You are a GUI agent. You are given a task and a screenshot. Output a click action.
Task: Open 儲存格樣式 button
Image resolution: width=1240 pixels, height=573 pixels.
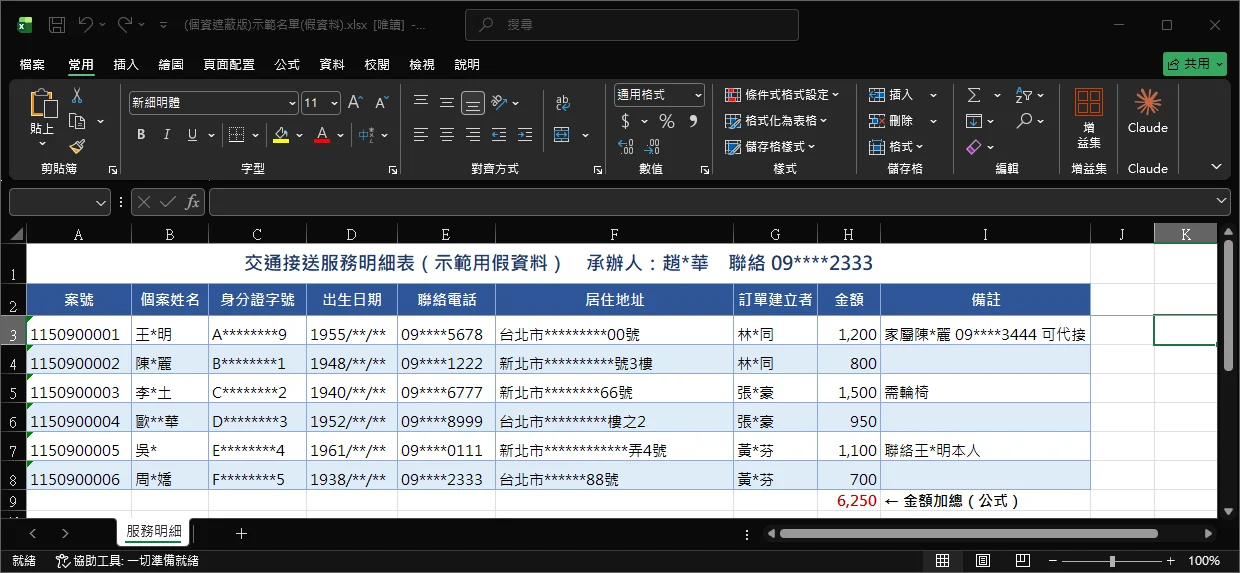click(x=770, y=146)
